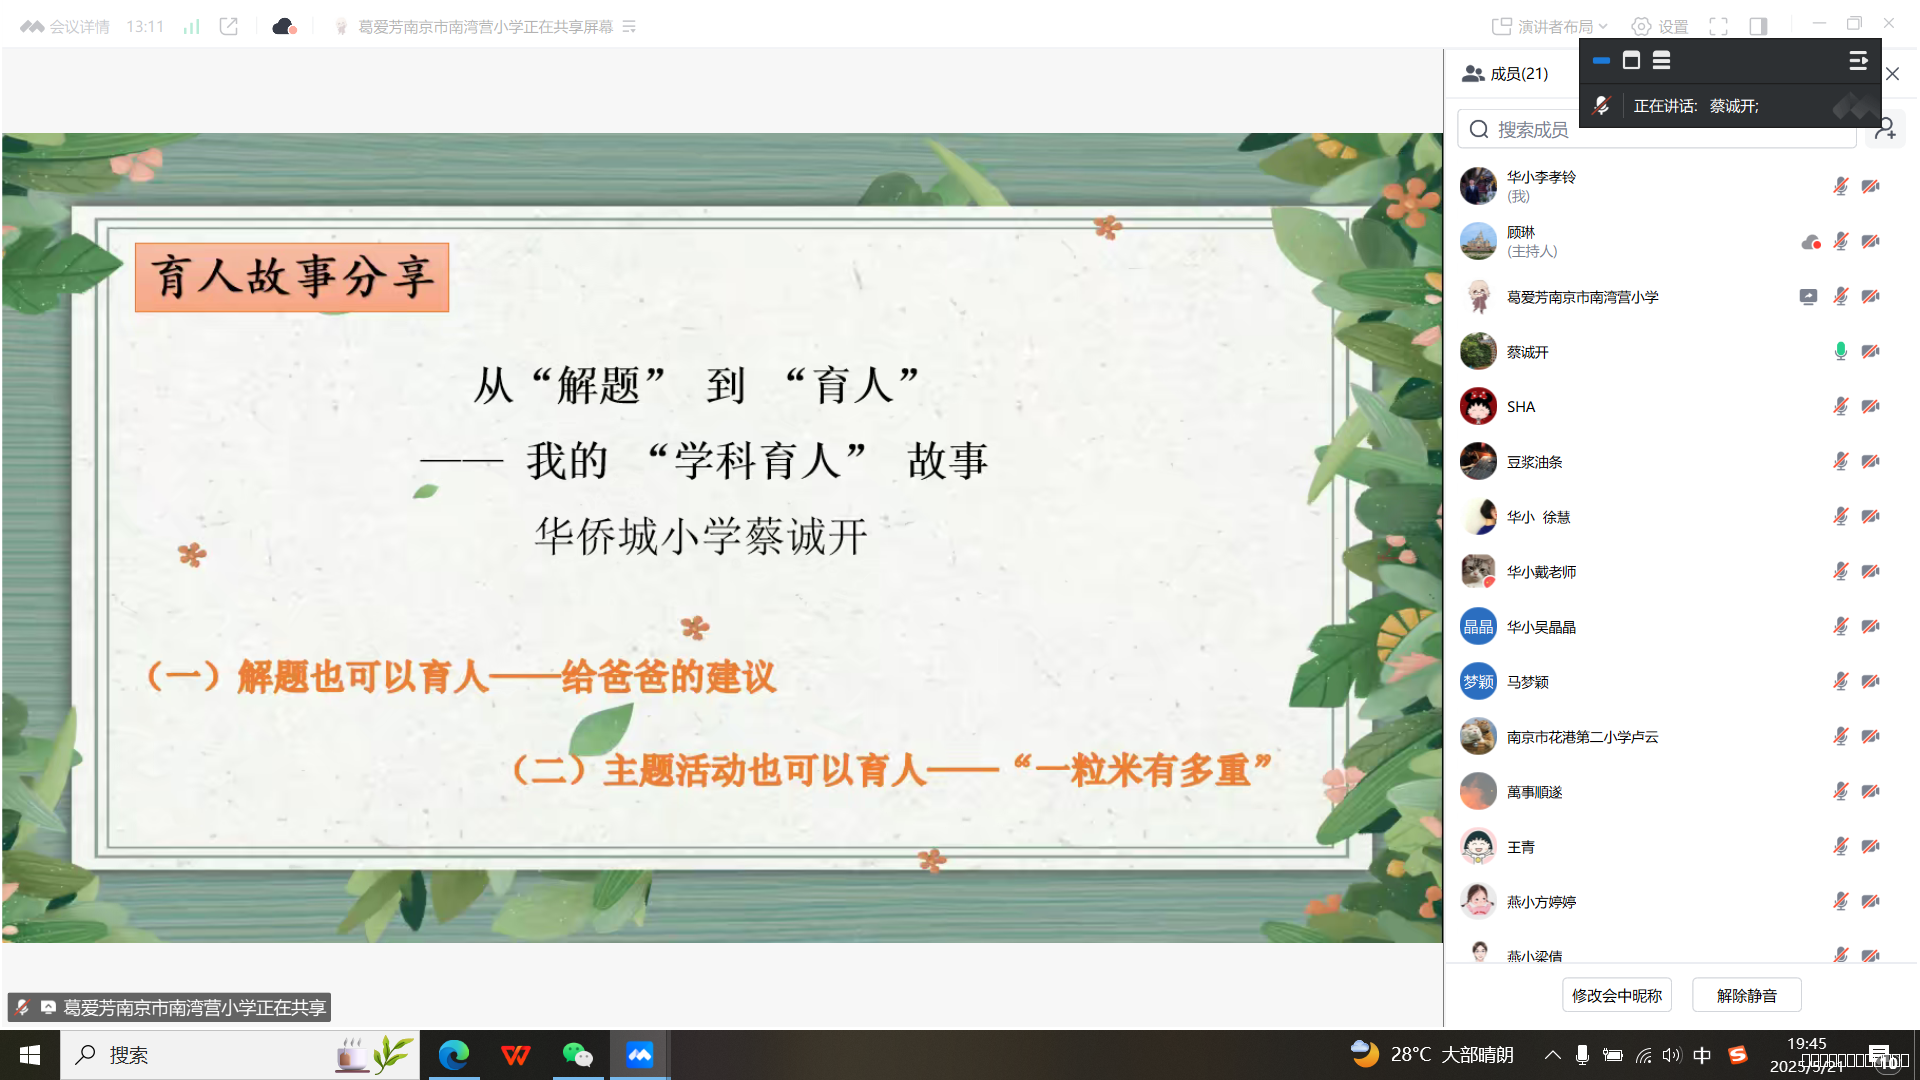Image resolution: width=1920 pixels, height=1080 pixels.
Task: Click 修改会中昵称 button
Action: point(1617,996)
